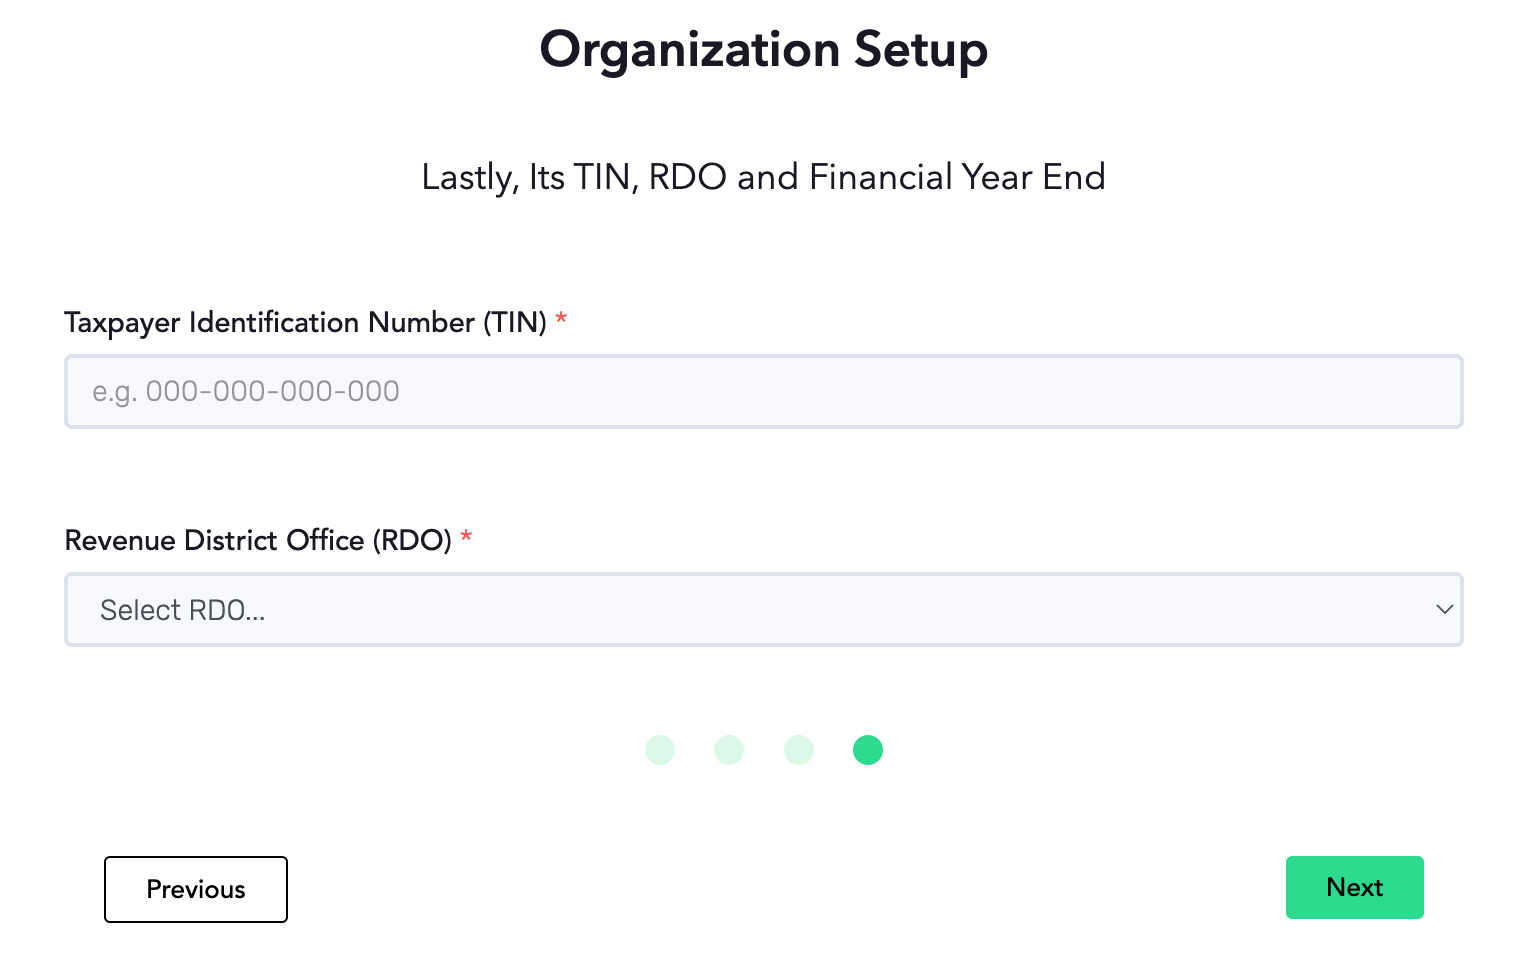This screenshot has height=974, width=1534.
Task: Expand RDO list using chevron arrow
Action: click(x=1444, y=610)
